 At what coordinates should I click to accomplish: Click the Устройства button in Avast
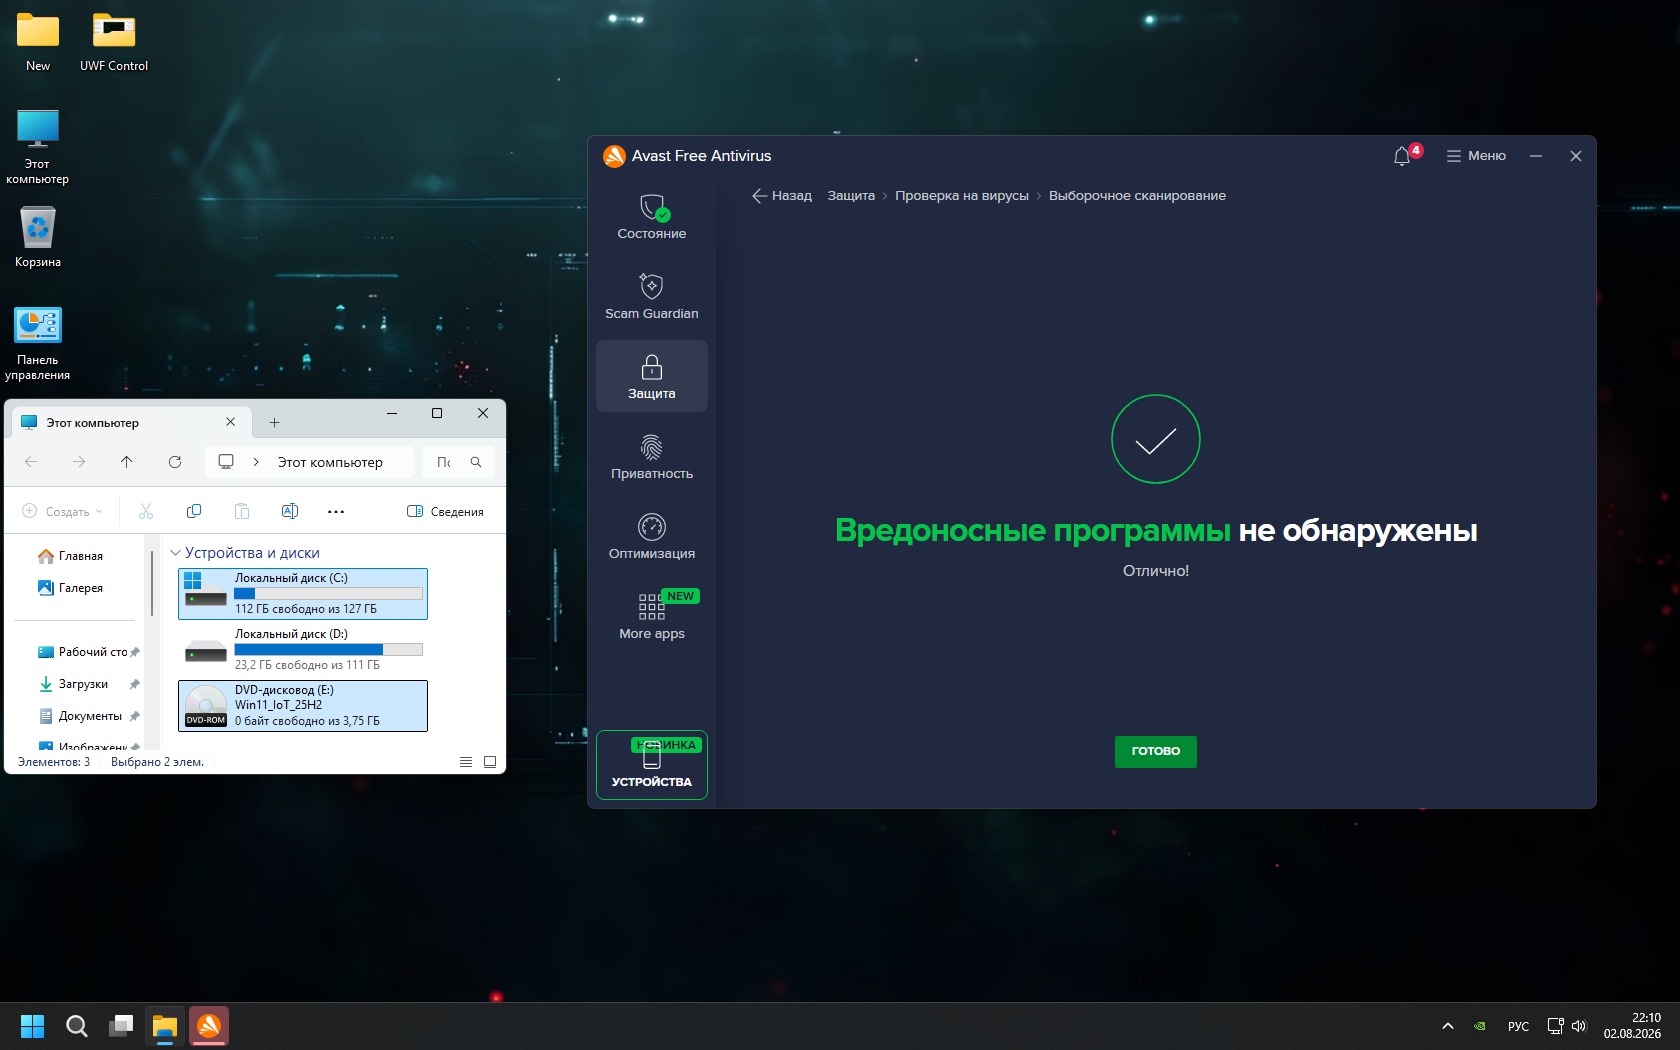652,765
